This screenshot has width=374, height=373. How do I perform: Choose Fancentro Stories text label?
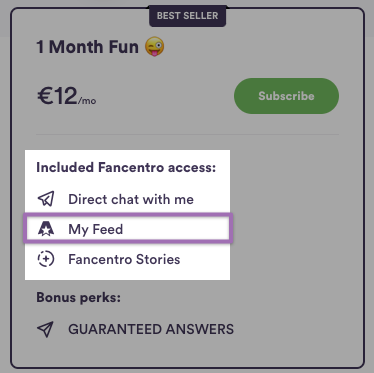[x=124, y=259]
